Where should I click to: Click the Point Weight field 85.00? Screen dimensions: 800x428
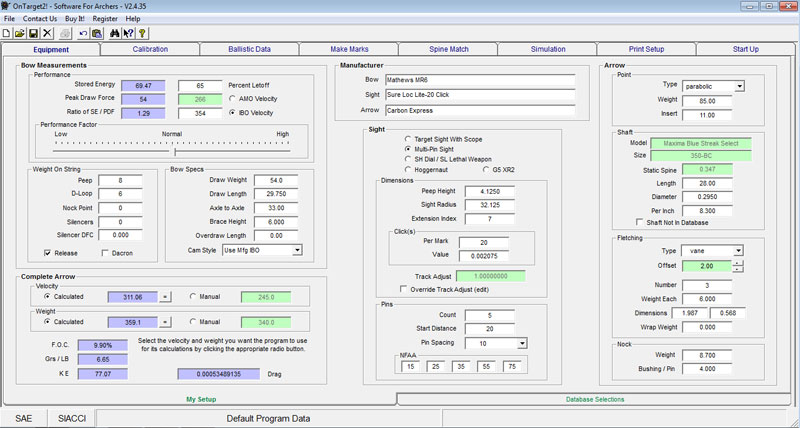707,101
